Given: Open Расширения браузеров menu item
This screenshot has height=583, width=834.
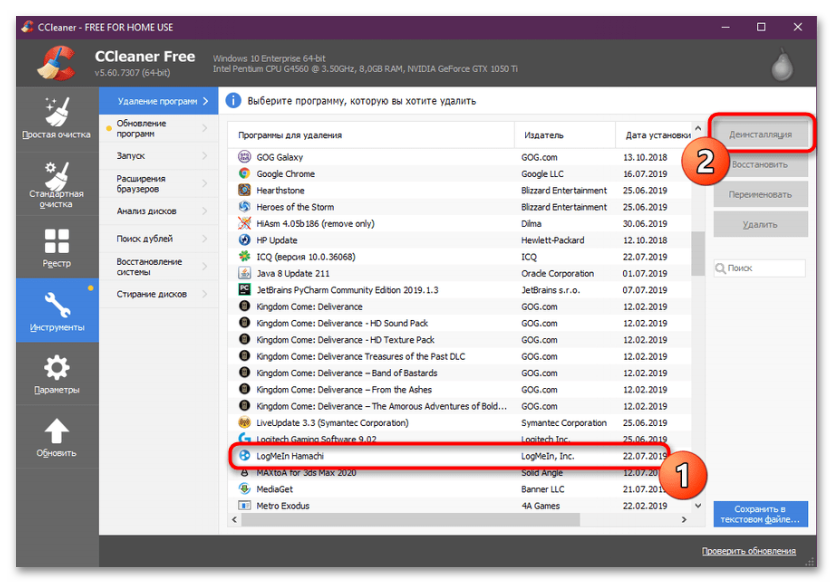Looking at the screenshot, I should (159, 184).
